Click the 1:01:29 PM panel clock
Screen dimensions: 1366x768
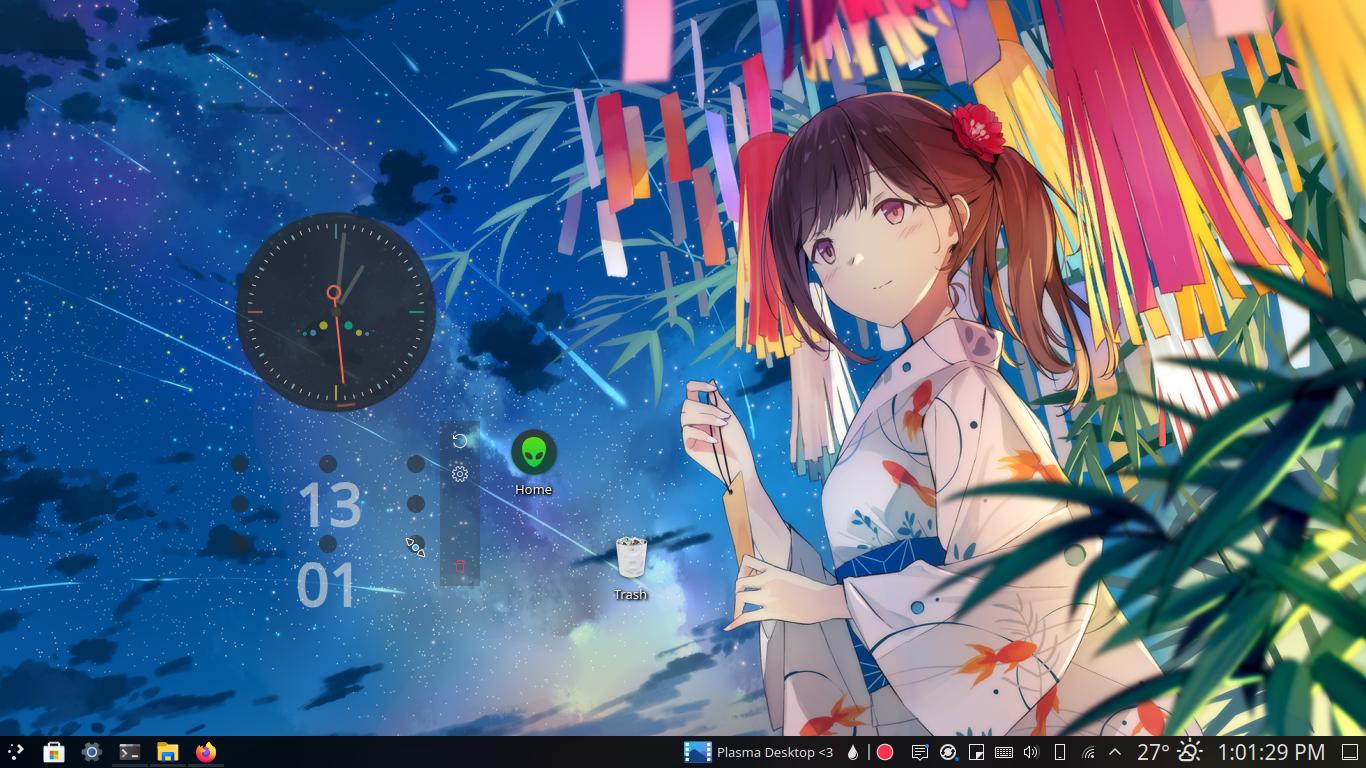(1271, 752)
